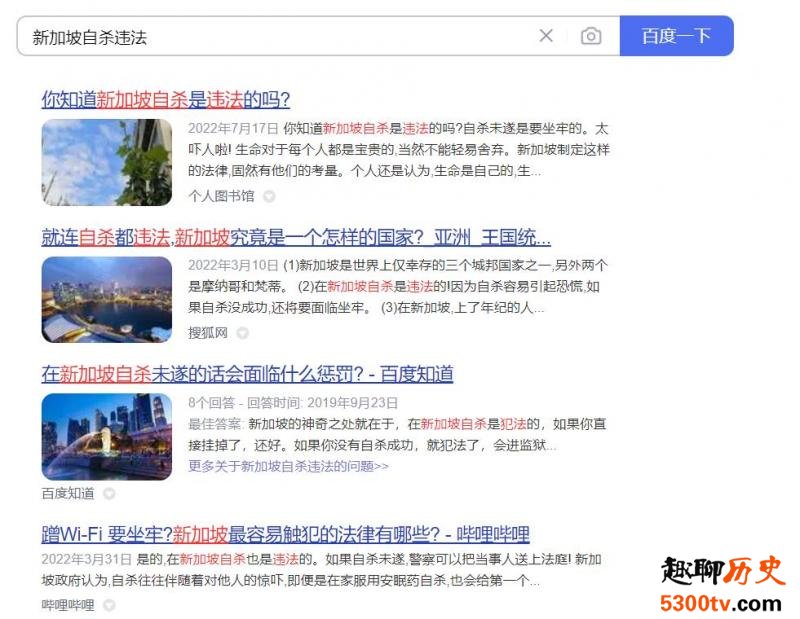Click the snippet line 坡政府认为,自杀往往伴随着对他人的惊吓
The height and width of the screenshot is (619, 800).
coord(291,581)
